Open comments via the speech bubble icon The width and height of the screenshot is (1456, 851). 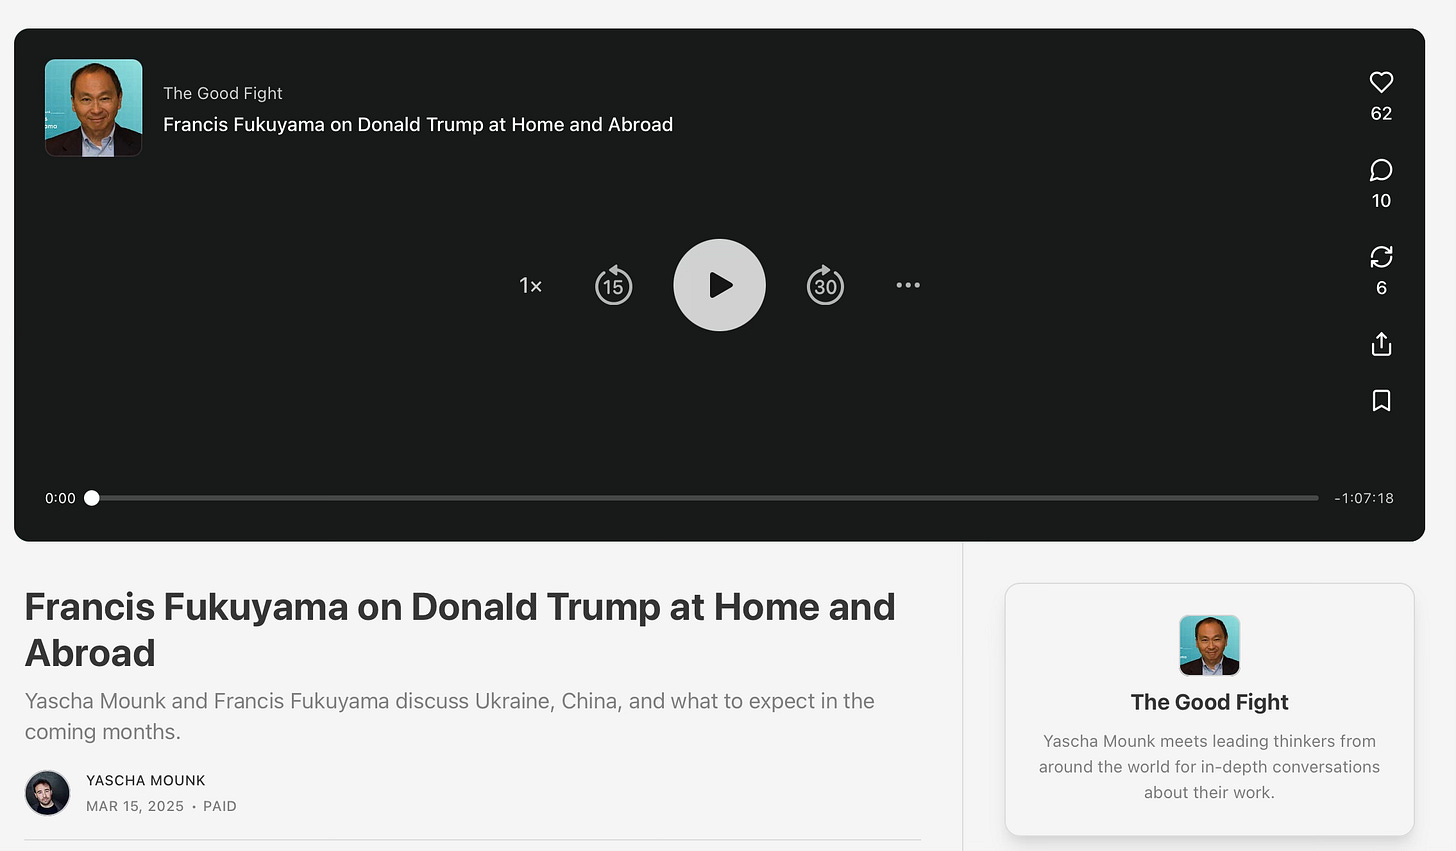[1381, 170]
